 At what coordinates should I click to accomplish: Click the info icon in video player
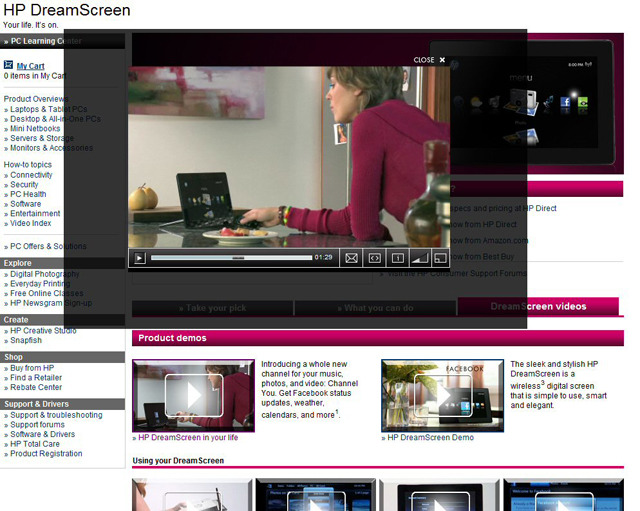point(398,258)
